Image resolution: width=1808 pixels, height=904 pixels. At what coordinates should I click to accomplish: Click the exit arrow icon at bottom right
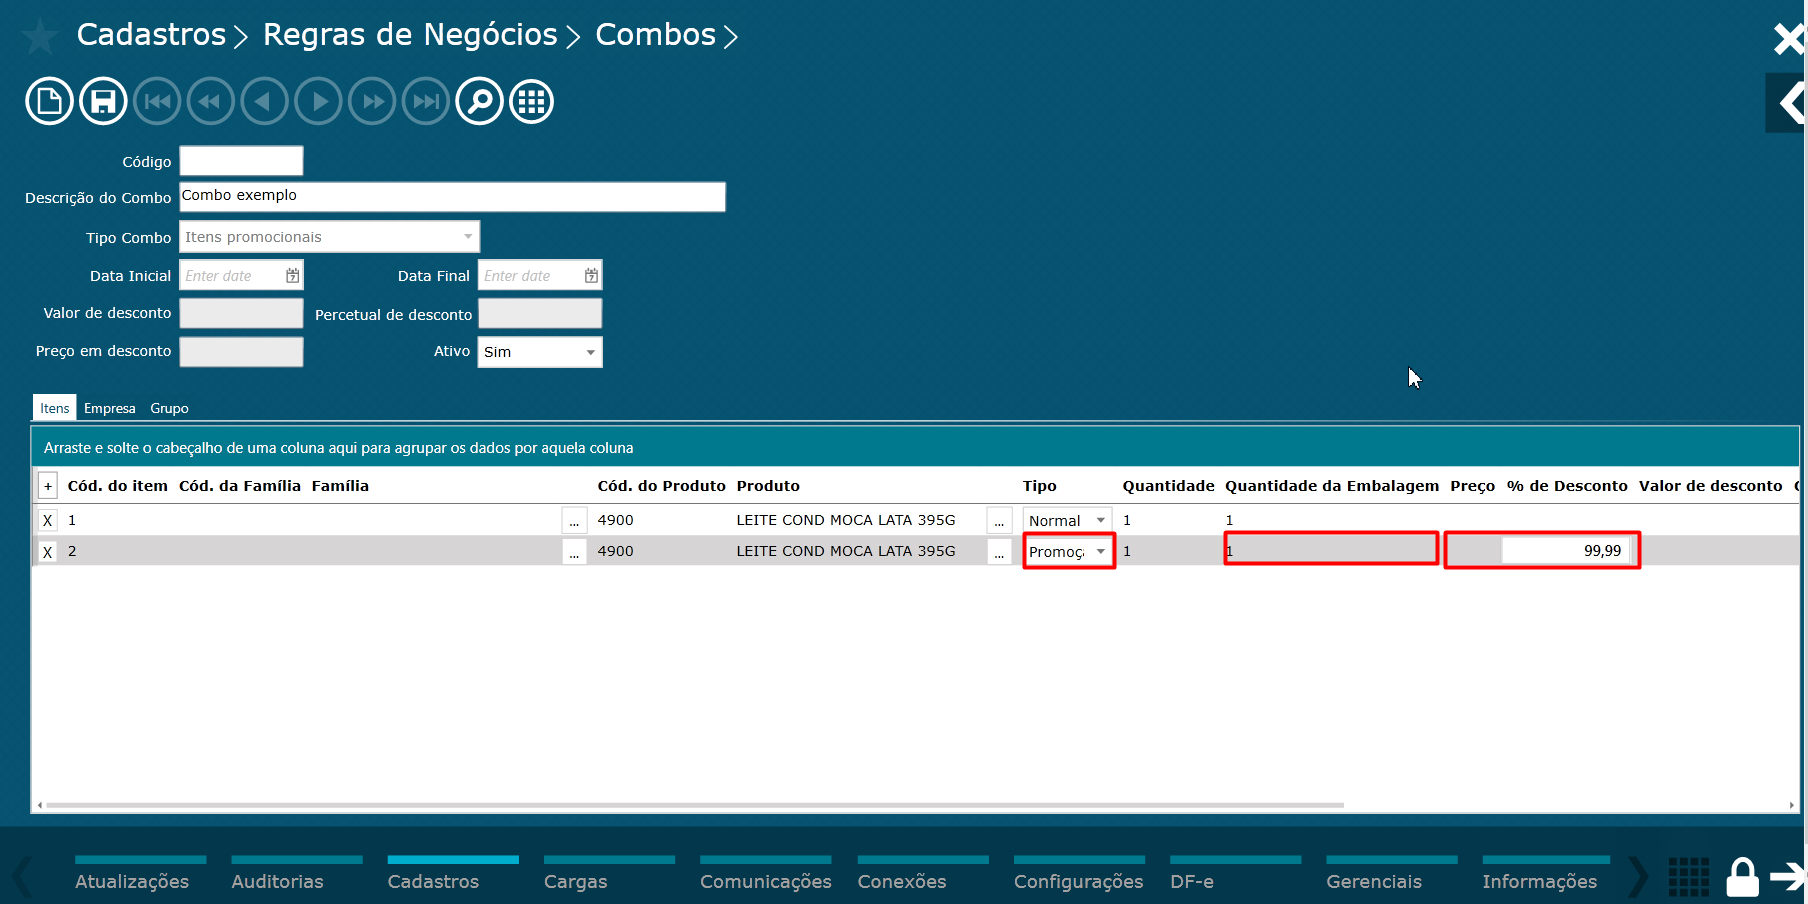[x=1788, y=877]
